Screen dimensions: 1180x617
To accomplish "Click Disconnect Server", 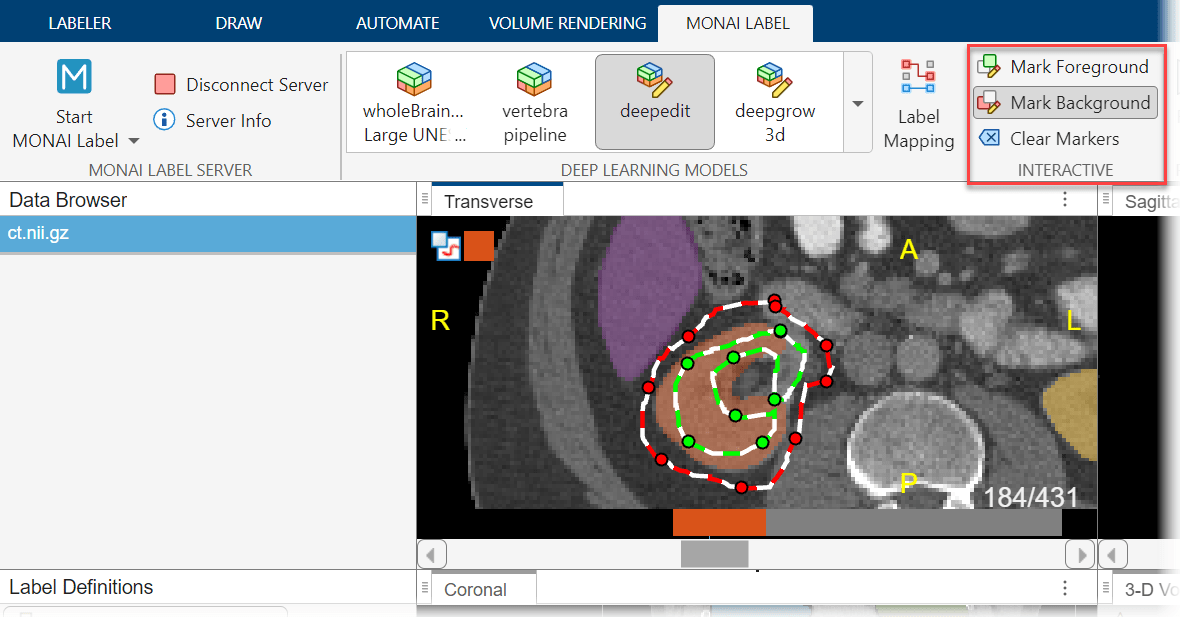I will [240, 85].
